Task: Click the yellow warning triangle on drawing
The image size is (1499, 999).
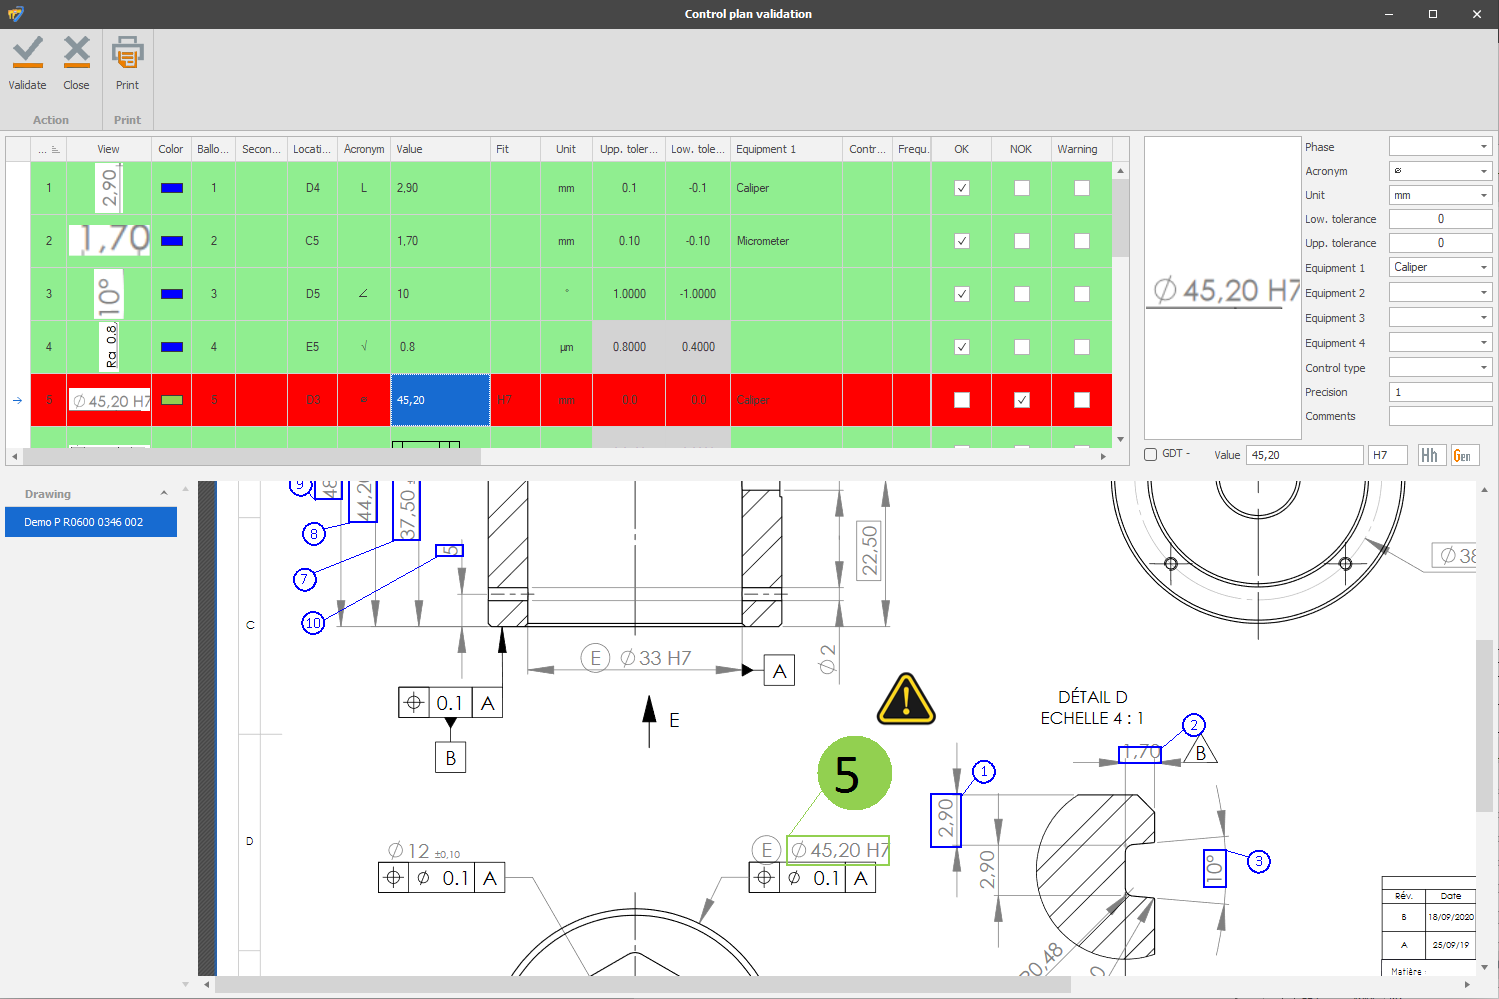Action: pyautogui.click(x=905, y=699)
